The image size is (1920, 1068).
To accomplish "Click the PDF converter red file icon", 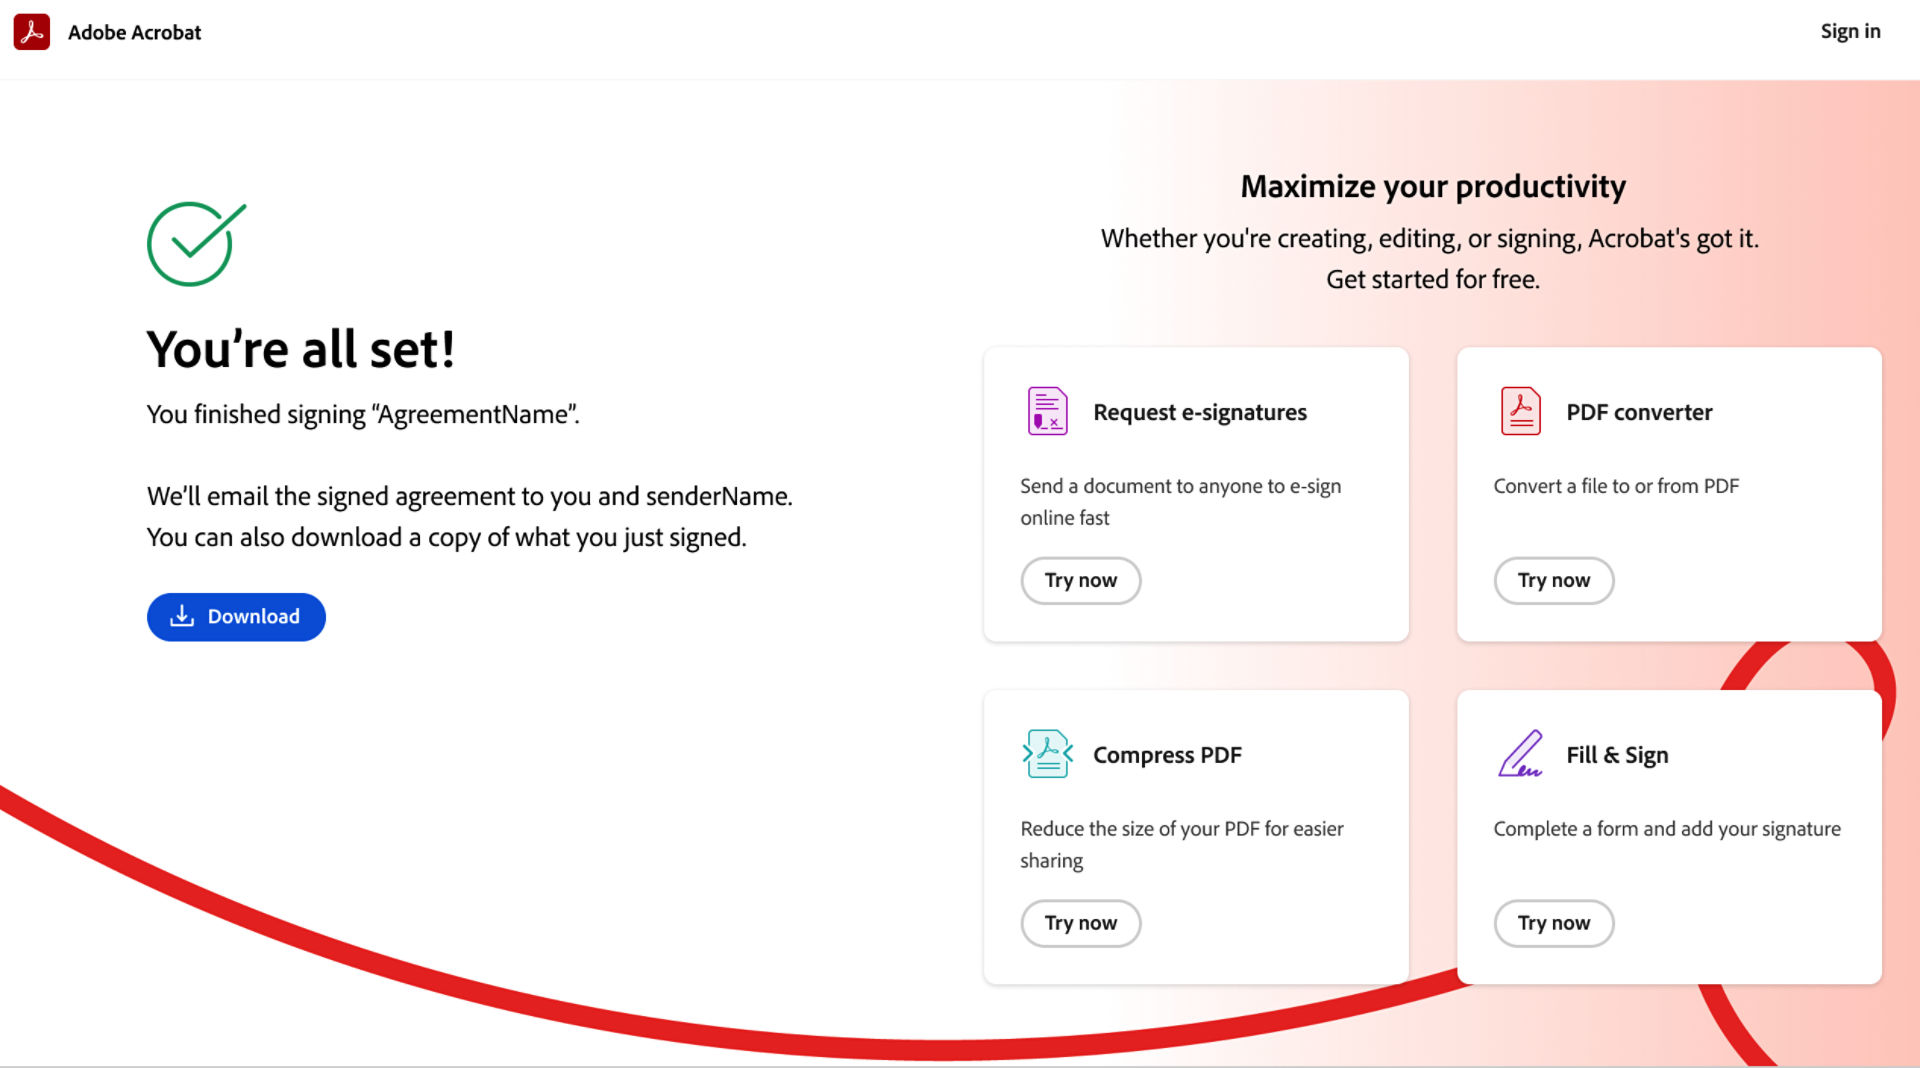I will 1520,411.
